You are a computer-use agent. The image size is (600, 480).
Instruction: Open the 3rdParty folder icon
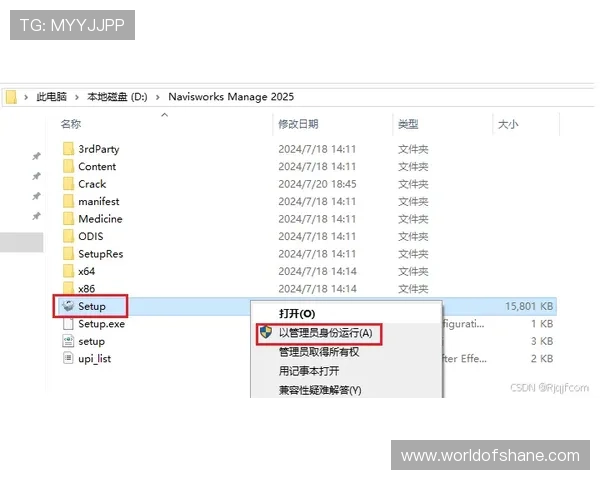(68, 149)
